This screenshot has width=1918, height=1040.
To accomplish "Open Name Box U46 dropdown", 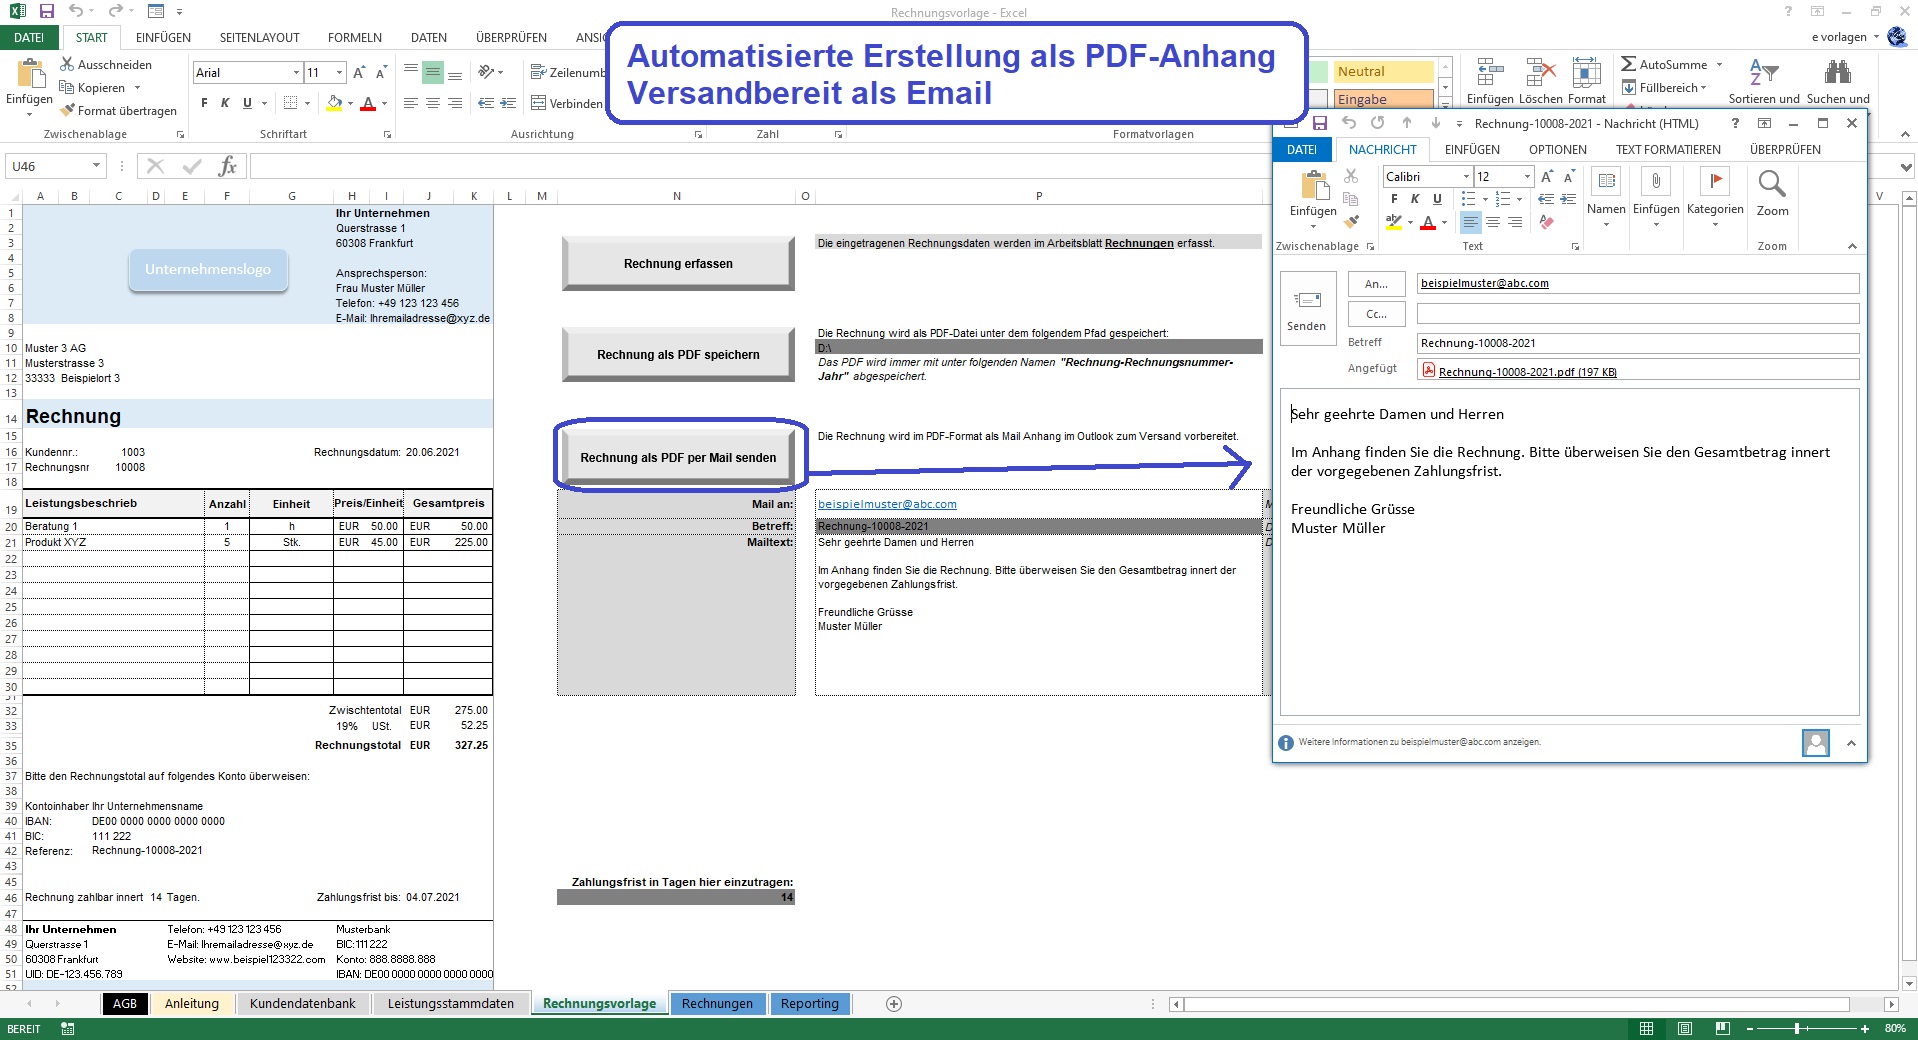I will [96, 166].
